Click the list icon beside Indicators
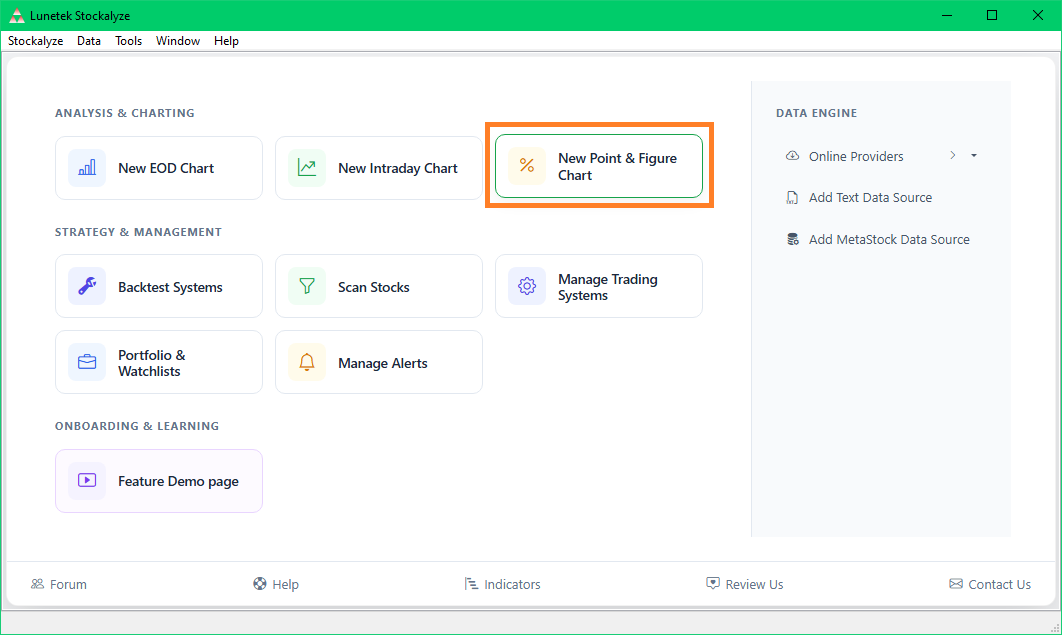 [x=471, y=584]
